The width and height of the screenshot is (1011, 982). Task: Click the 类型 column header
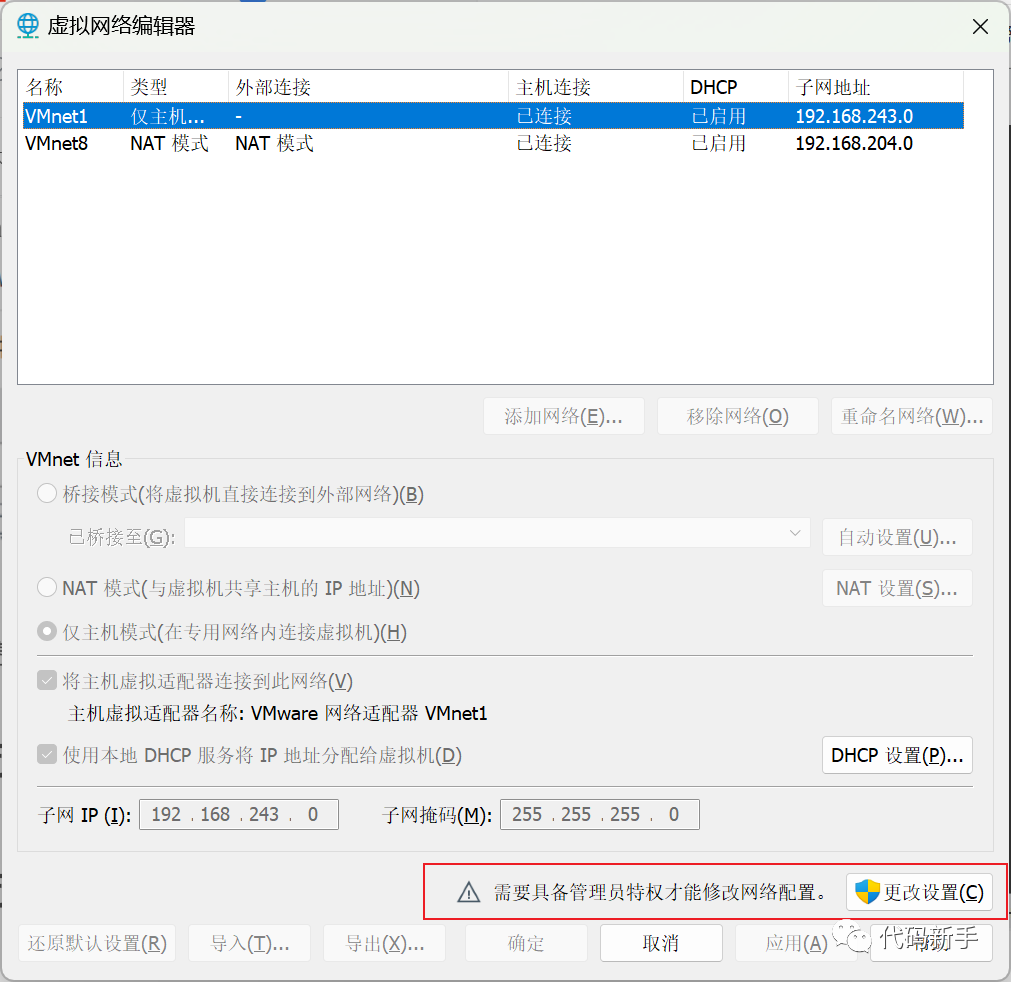coord(175,87)
